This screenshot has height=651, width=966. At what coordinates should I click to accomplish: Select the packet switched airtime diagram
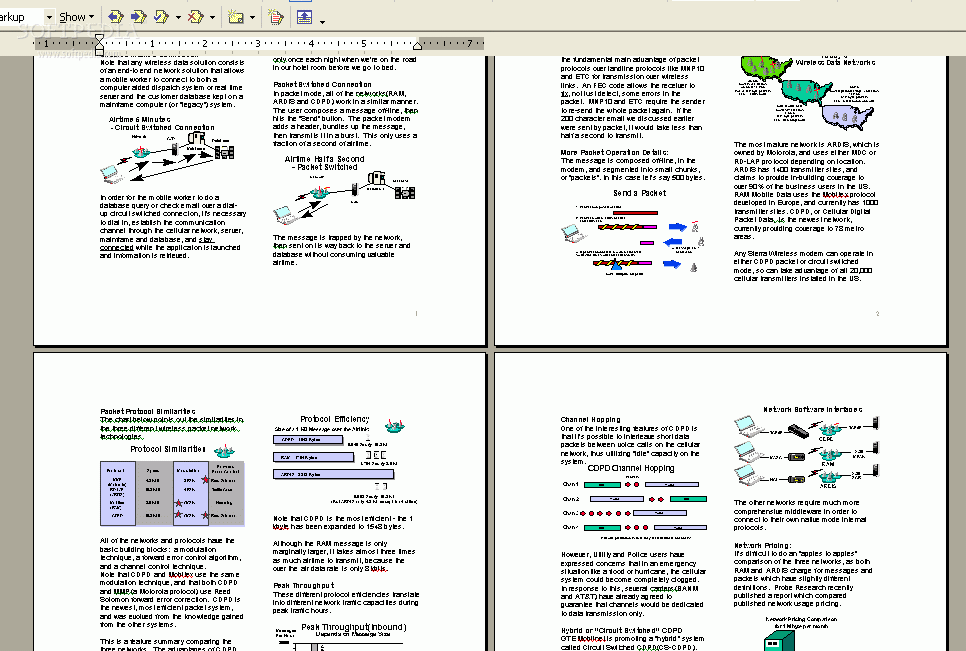tap(344, 198)
